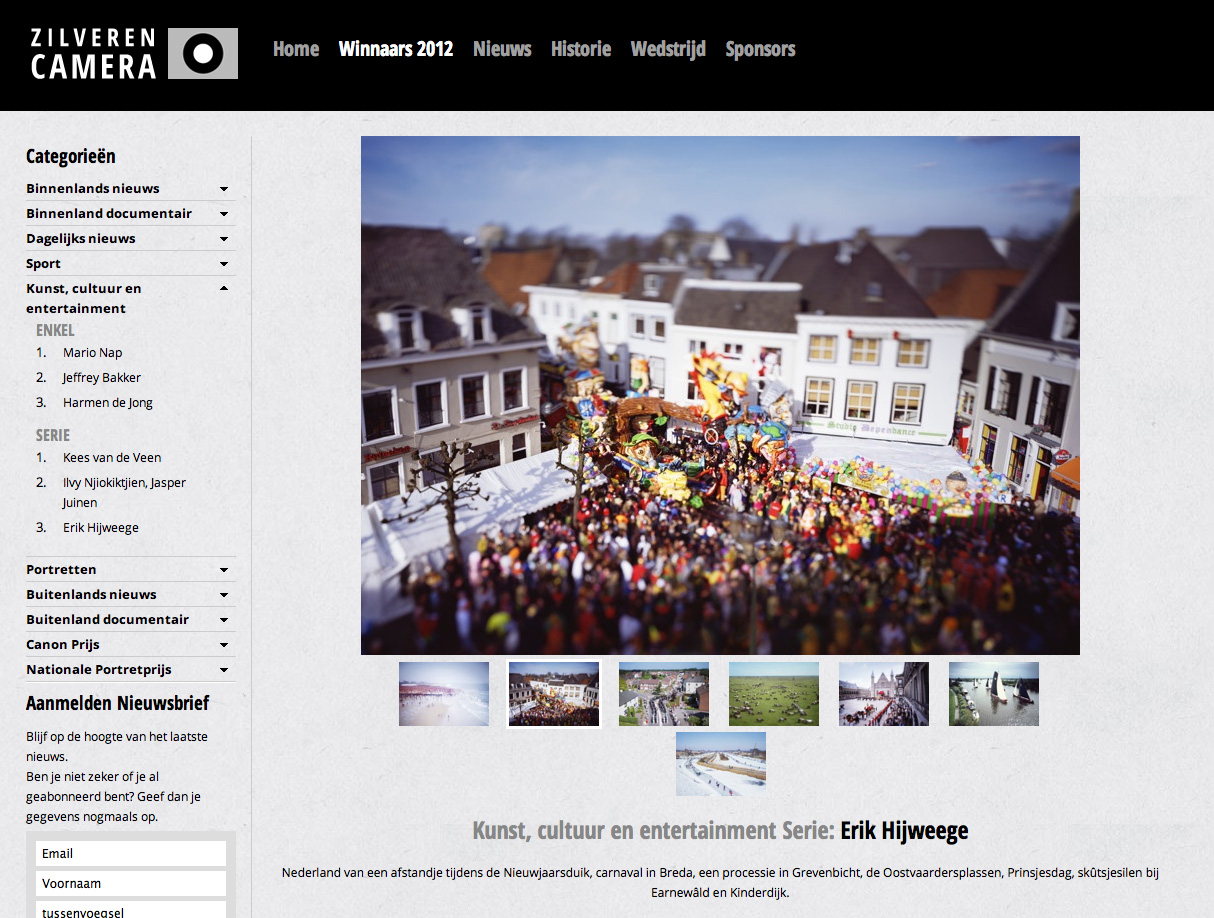Screen dimensions: 1214x918
Task: Expand the Binnenlands nieuws category arrow
Action: pos(224,189)
